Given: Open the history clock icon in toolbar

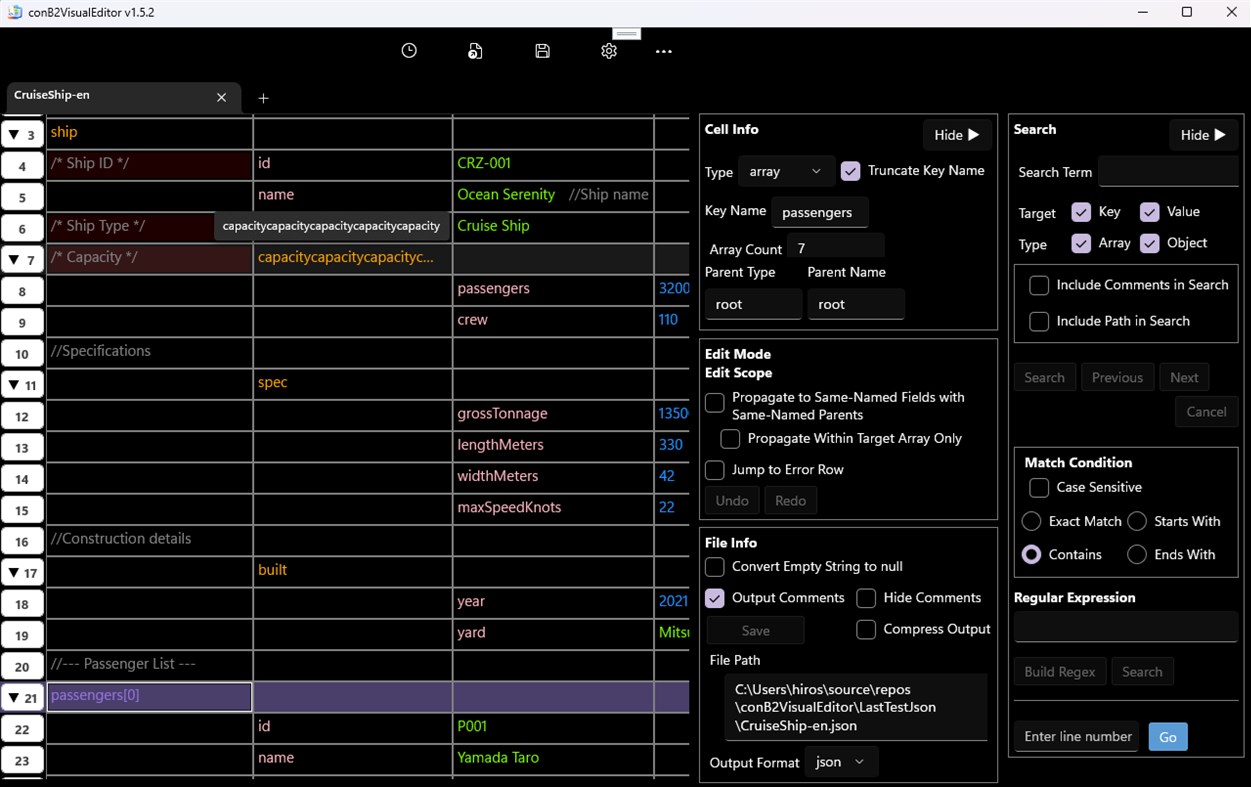Looking at the screenshot, I should click(409, 51).
